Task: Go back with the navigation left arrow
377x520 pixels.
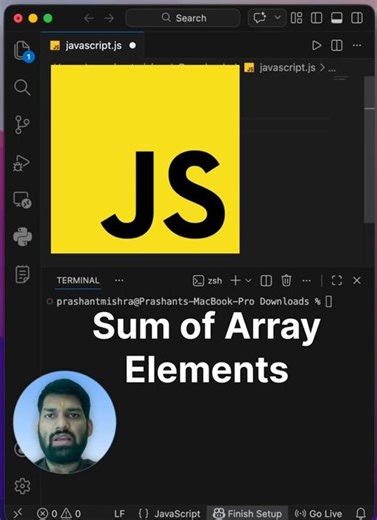Action: 89,18
